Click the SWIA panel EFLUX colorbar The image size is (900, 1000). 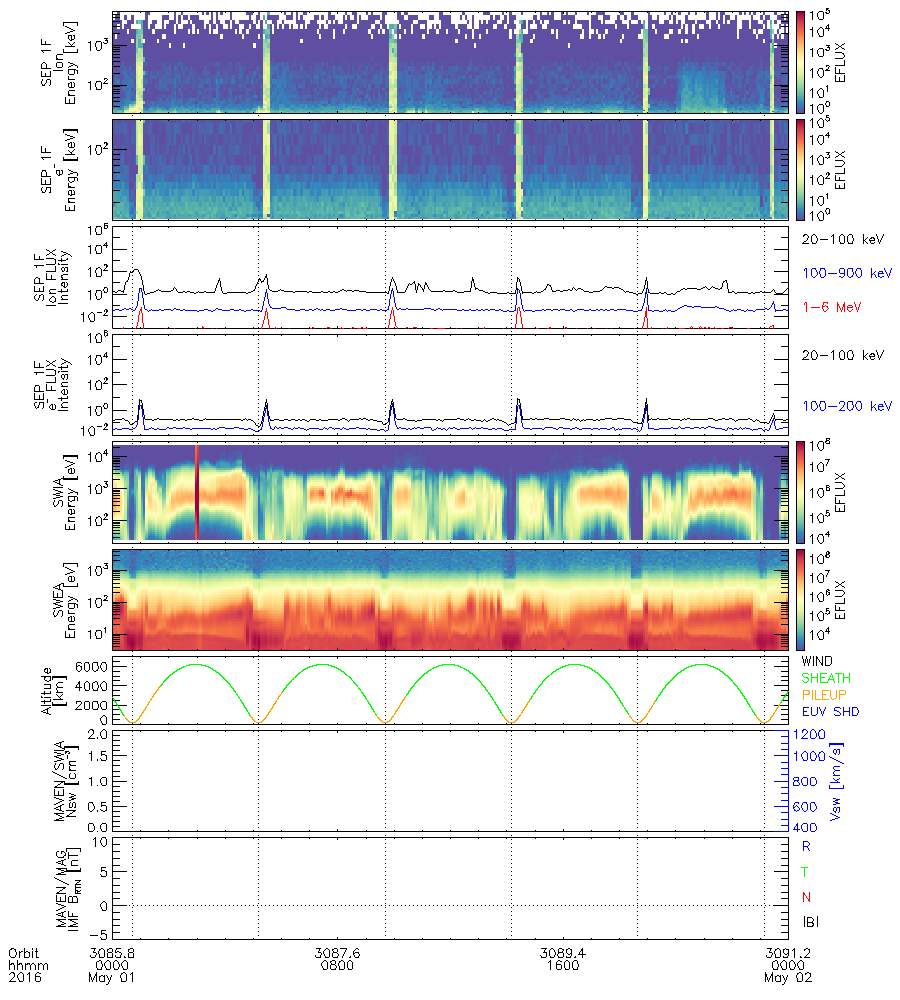click(x=800, y=491)
